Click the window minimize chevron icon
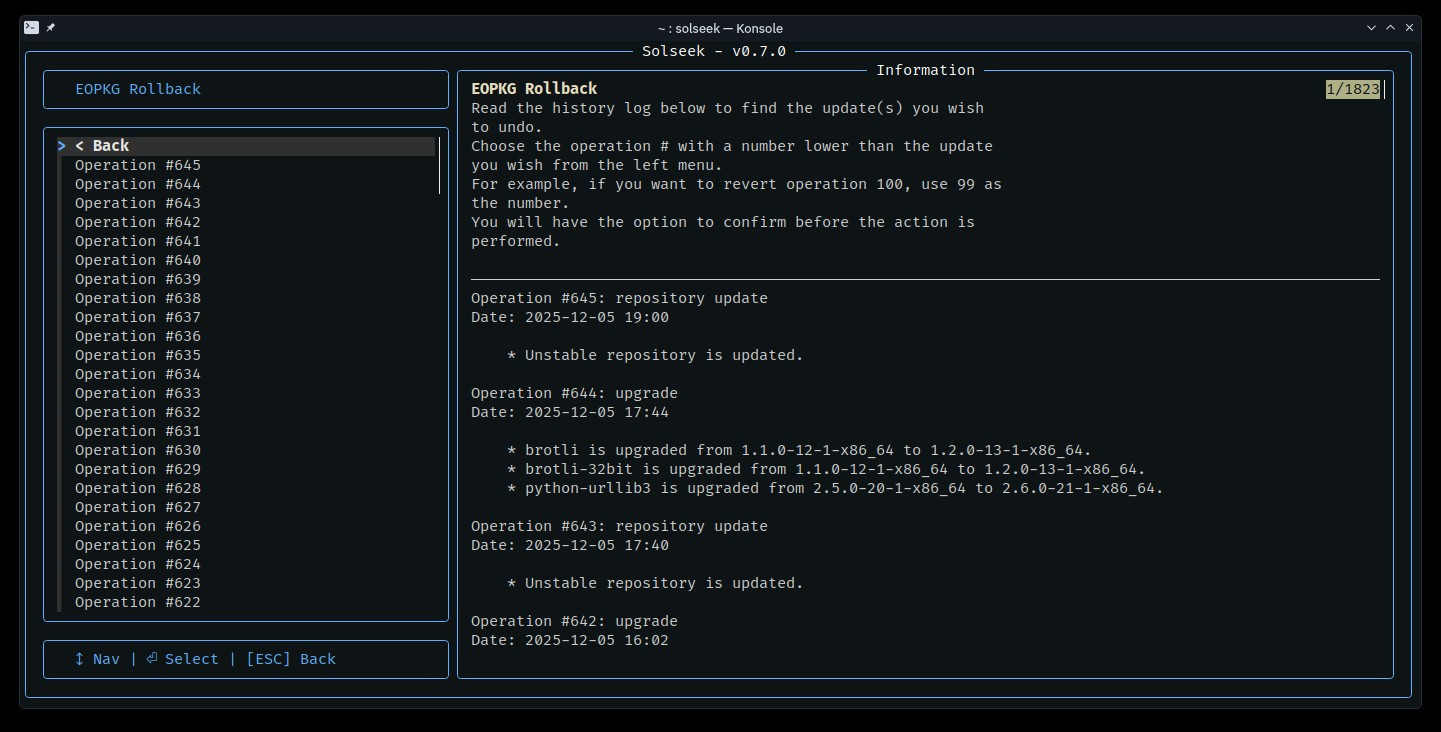The image size is (1441, 732). (1371, 28)
